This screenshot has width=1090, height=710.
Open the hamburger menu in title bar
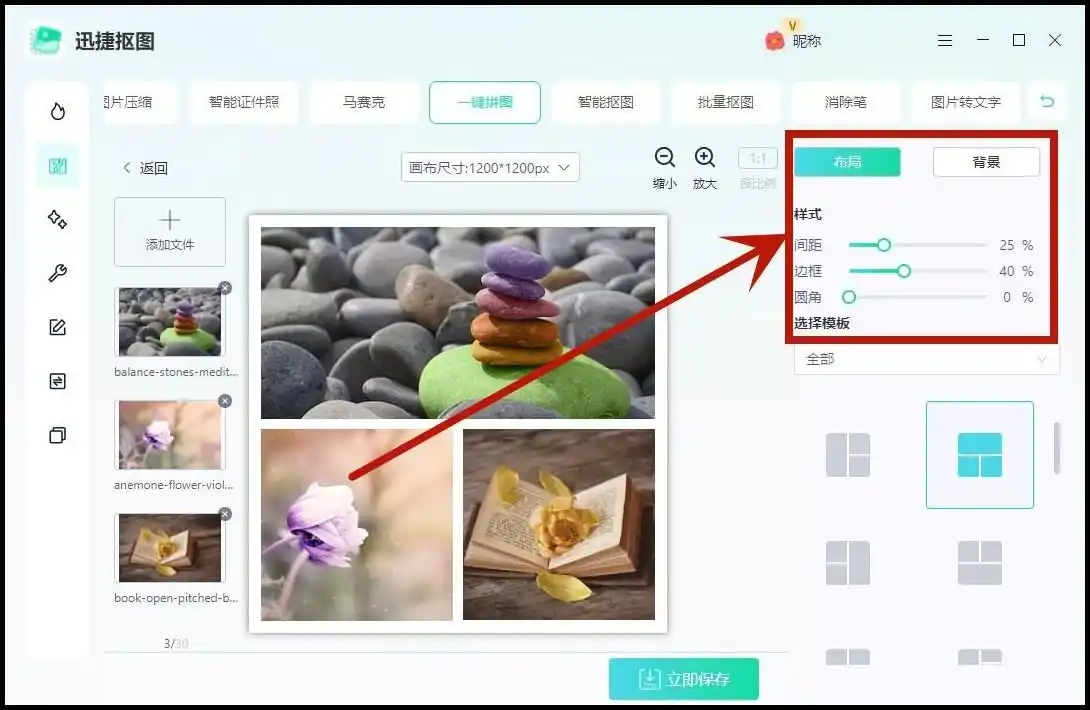click(x=945, y=41)
